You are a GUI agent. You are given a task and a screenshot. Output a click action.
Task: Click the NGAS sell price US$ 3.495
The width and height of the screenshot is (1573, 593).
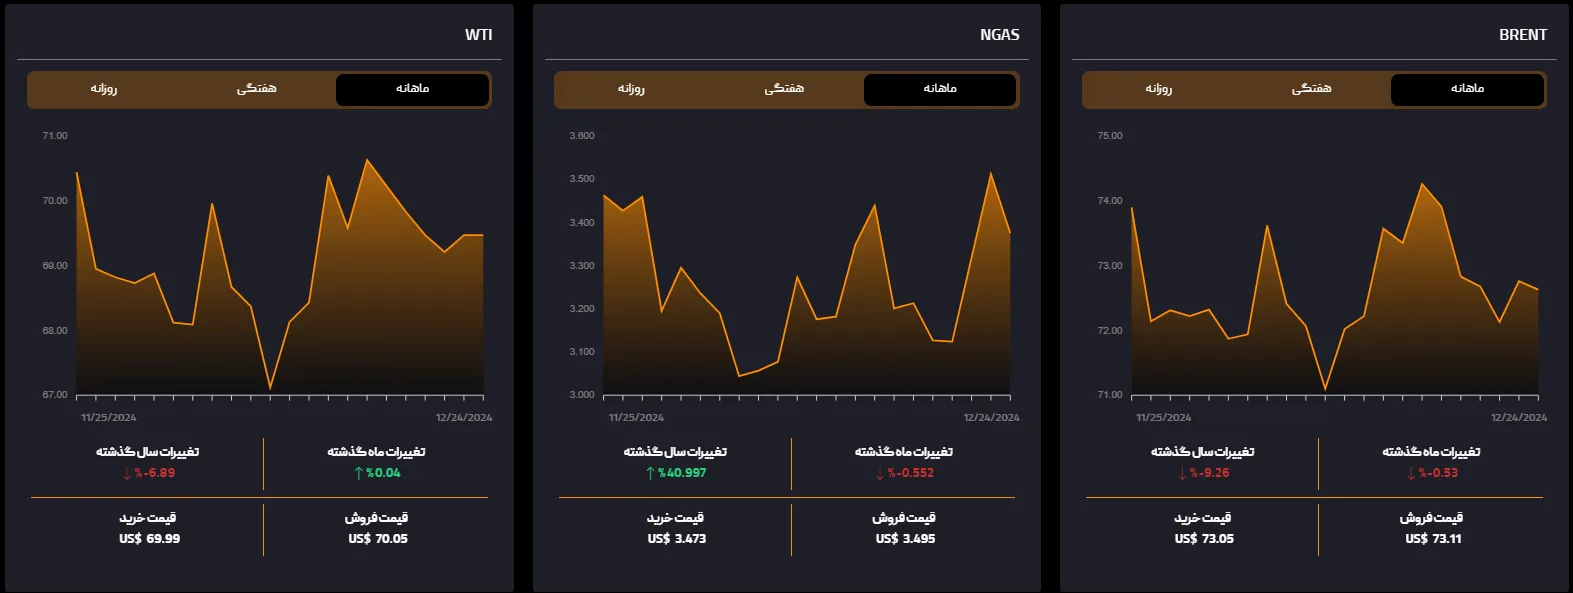906,539
